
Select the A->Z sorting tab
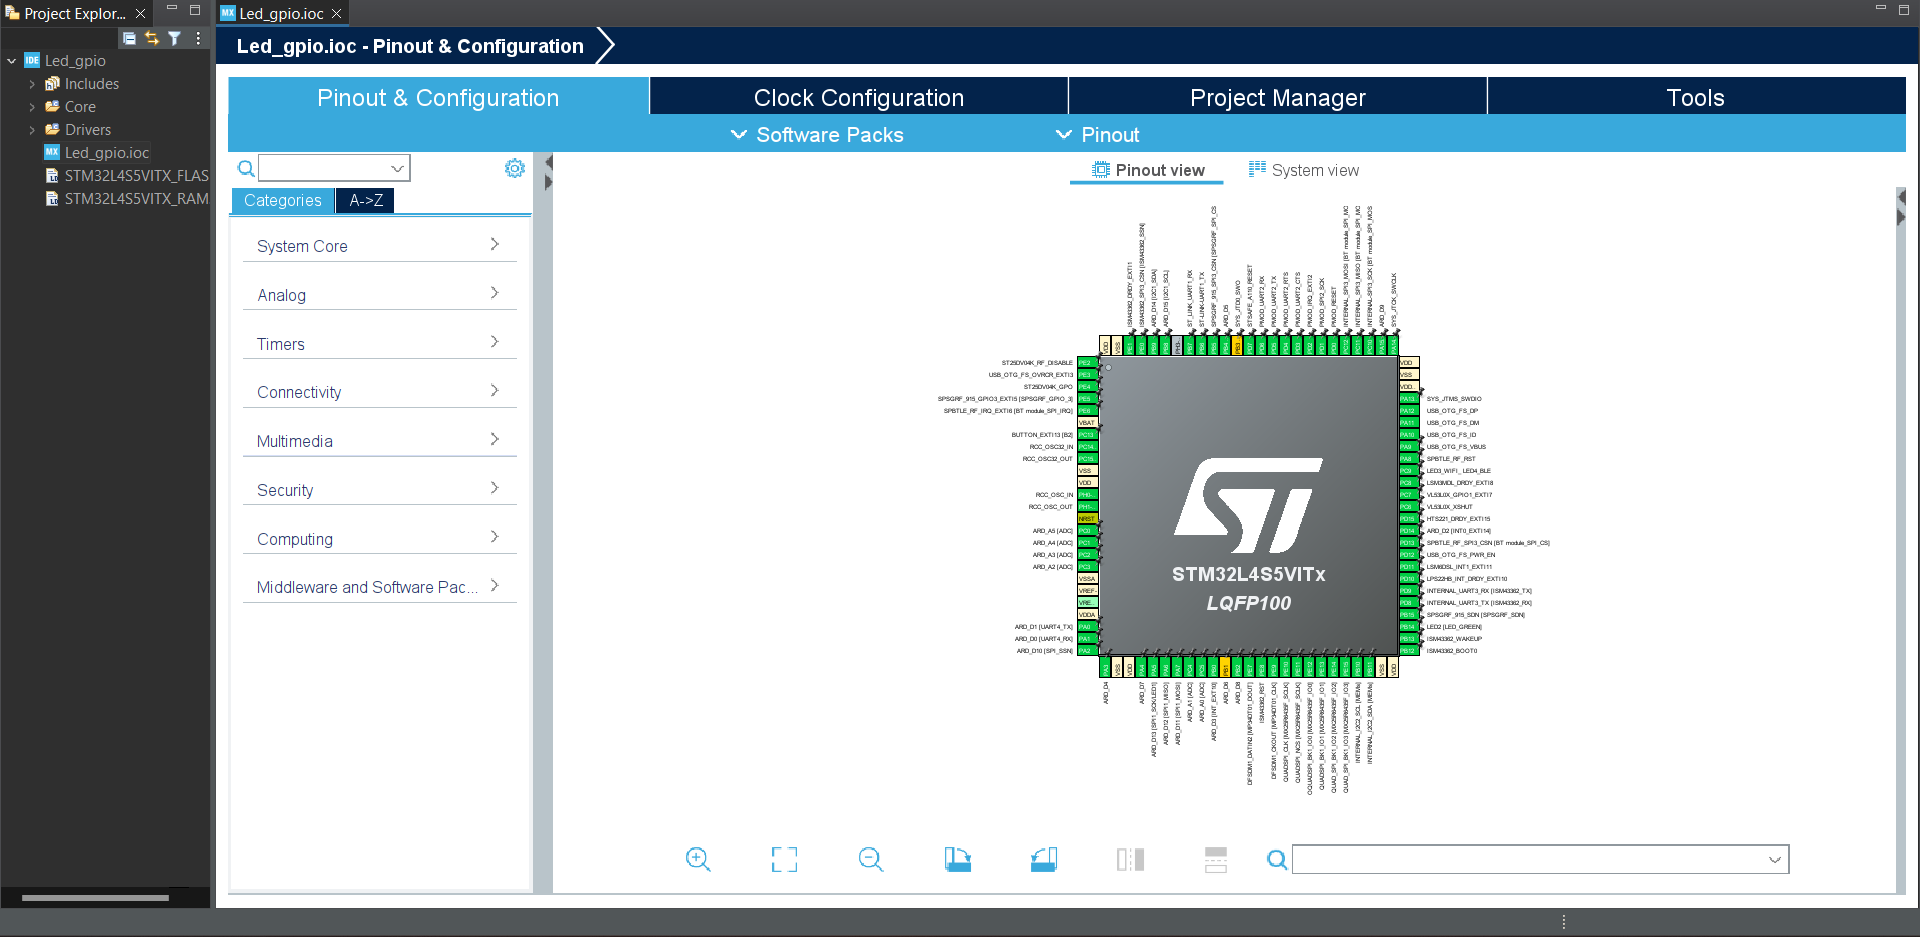[364, 200]
